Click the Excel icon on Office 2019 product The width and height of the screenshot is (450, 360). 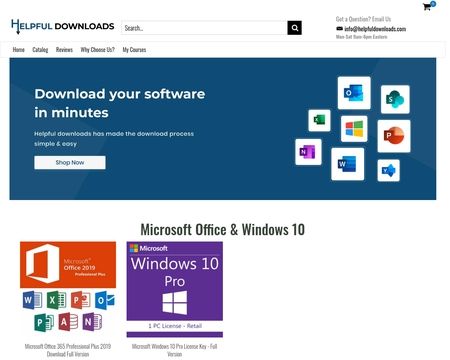click(56, 300)
